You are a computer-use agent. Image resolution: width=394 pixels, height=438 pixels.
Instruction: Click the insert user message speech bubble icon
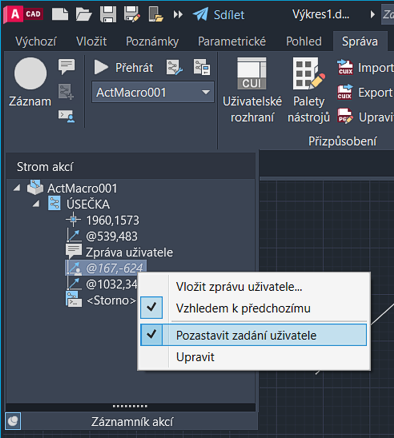point(67,66)
